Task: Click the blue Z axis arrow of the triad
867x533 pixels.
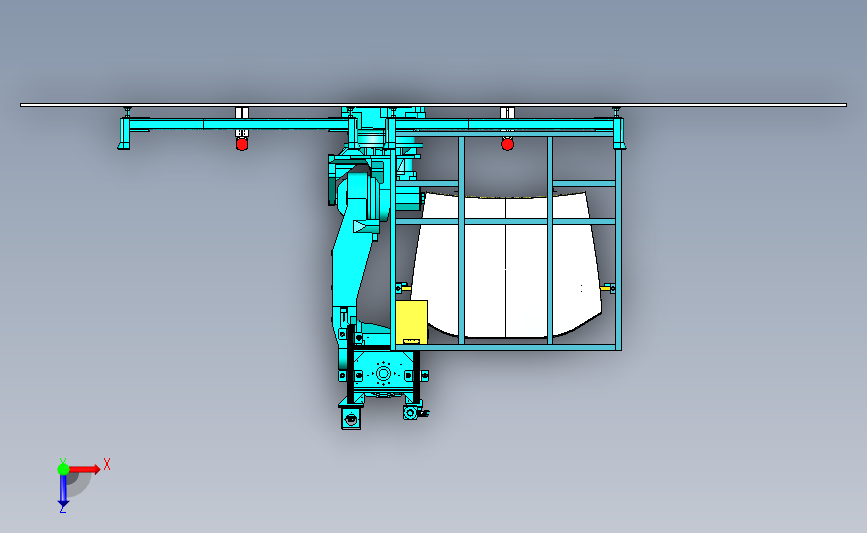Action: (x=63, y=490)
